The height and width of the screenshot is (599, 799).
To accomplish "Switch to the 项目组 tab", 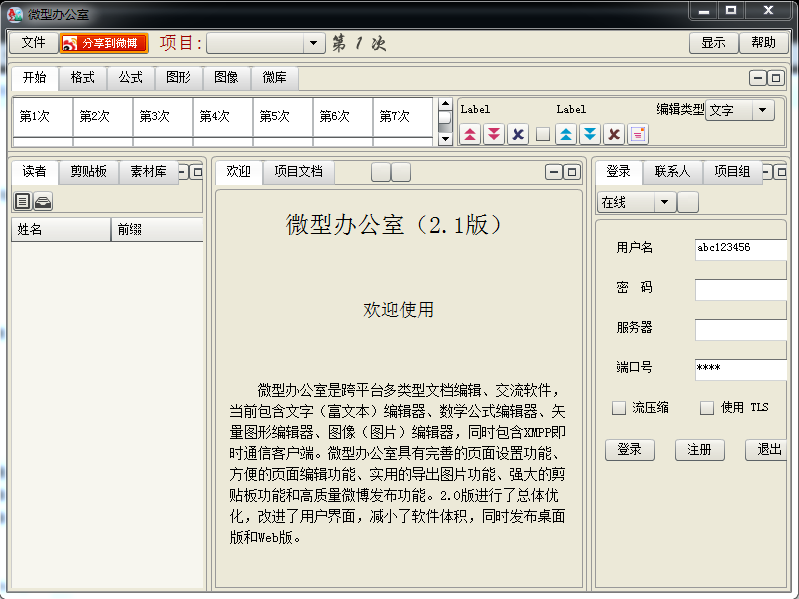I will (732, 172).
